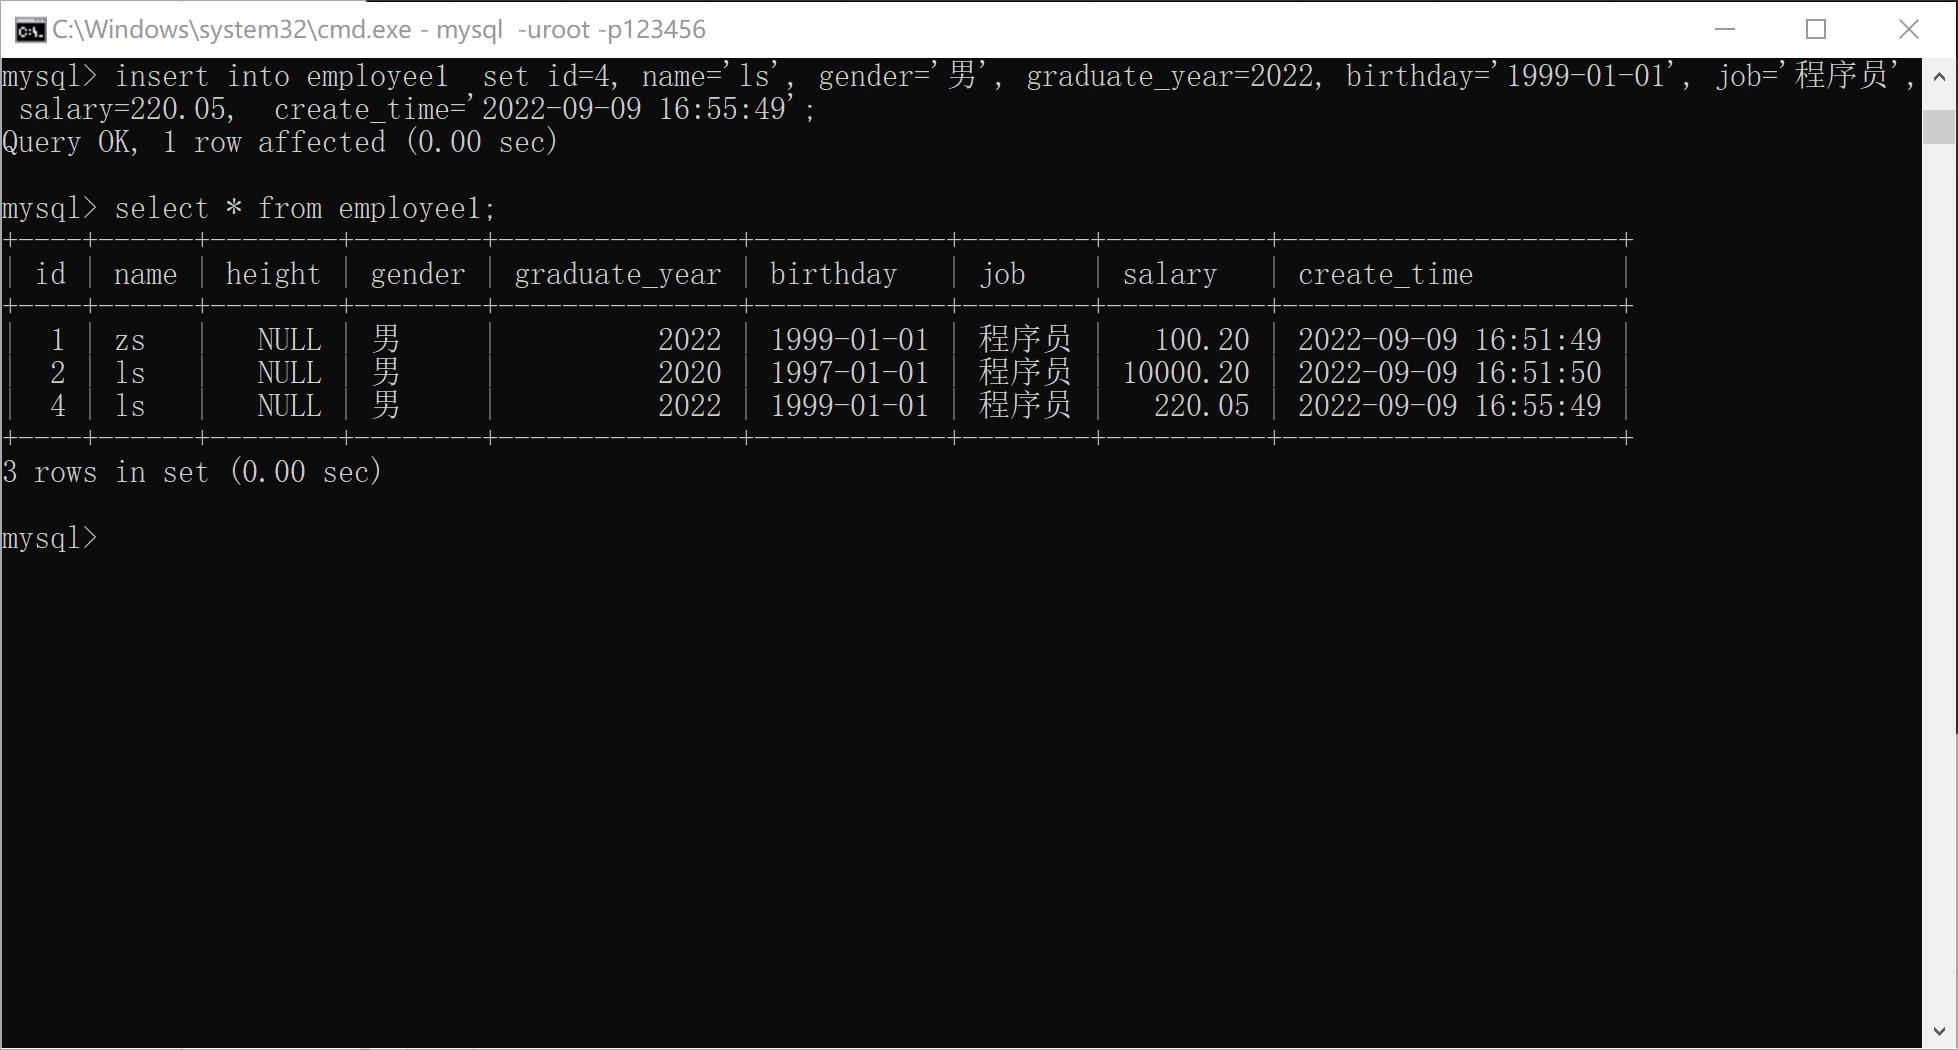Maximize the cmd.exe window
This screenshot has width=1958, height=1050.
[1816, 29]
